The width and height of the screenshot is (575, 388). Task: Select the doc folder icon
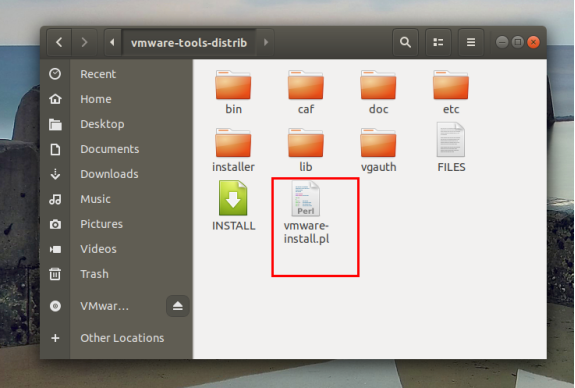coord(378,85)
